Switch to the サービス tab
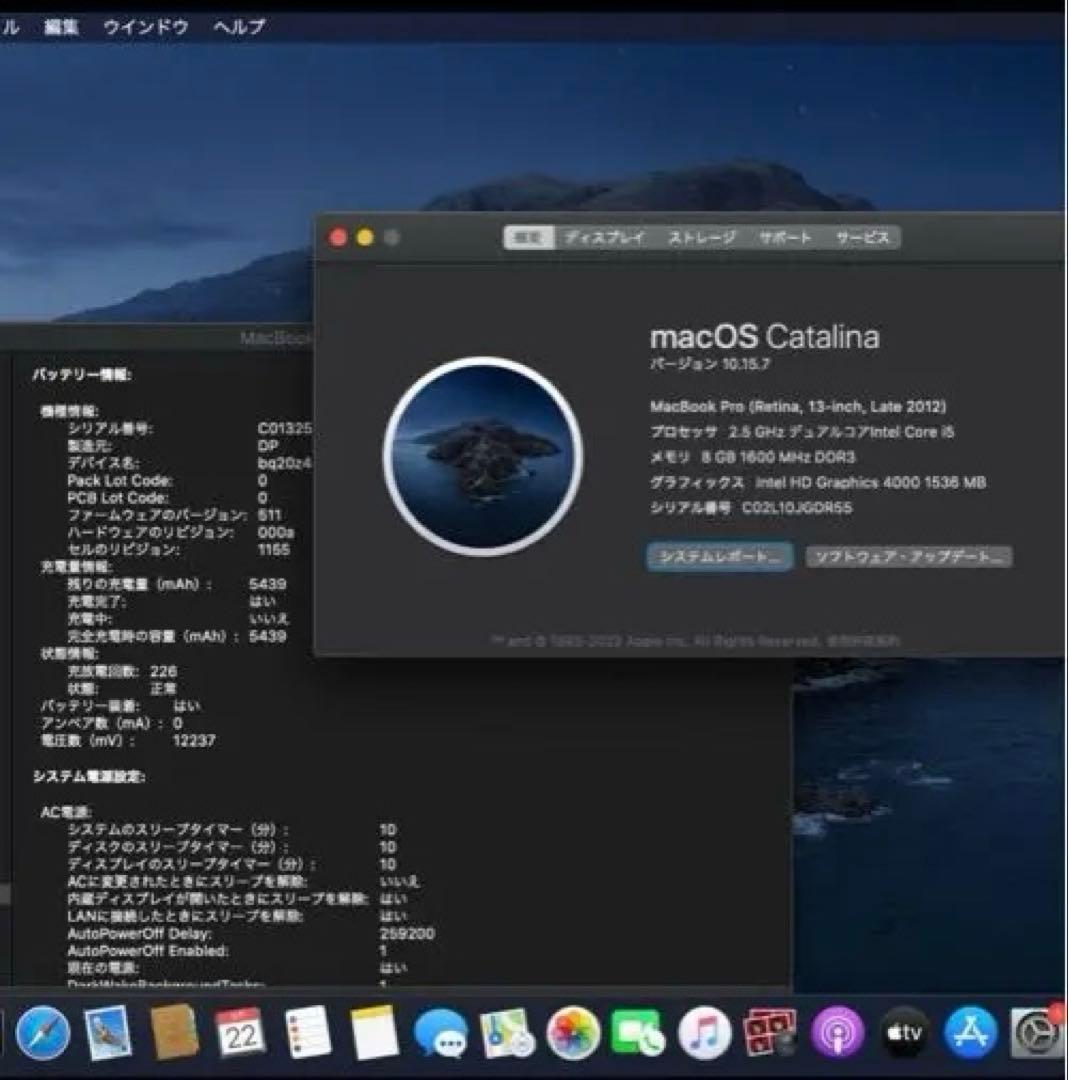The height and width of the screenshot is (1080, 1068). pyautogui.click(x=862, y=238)
